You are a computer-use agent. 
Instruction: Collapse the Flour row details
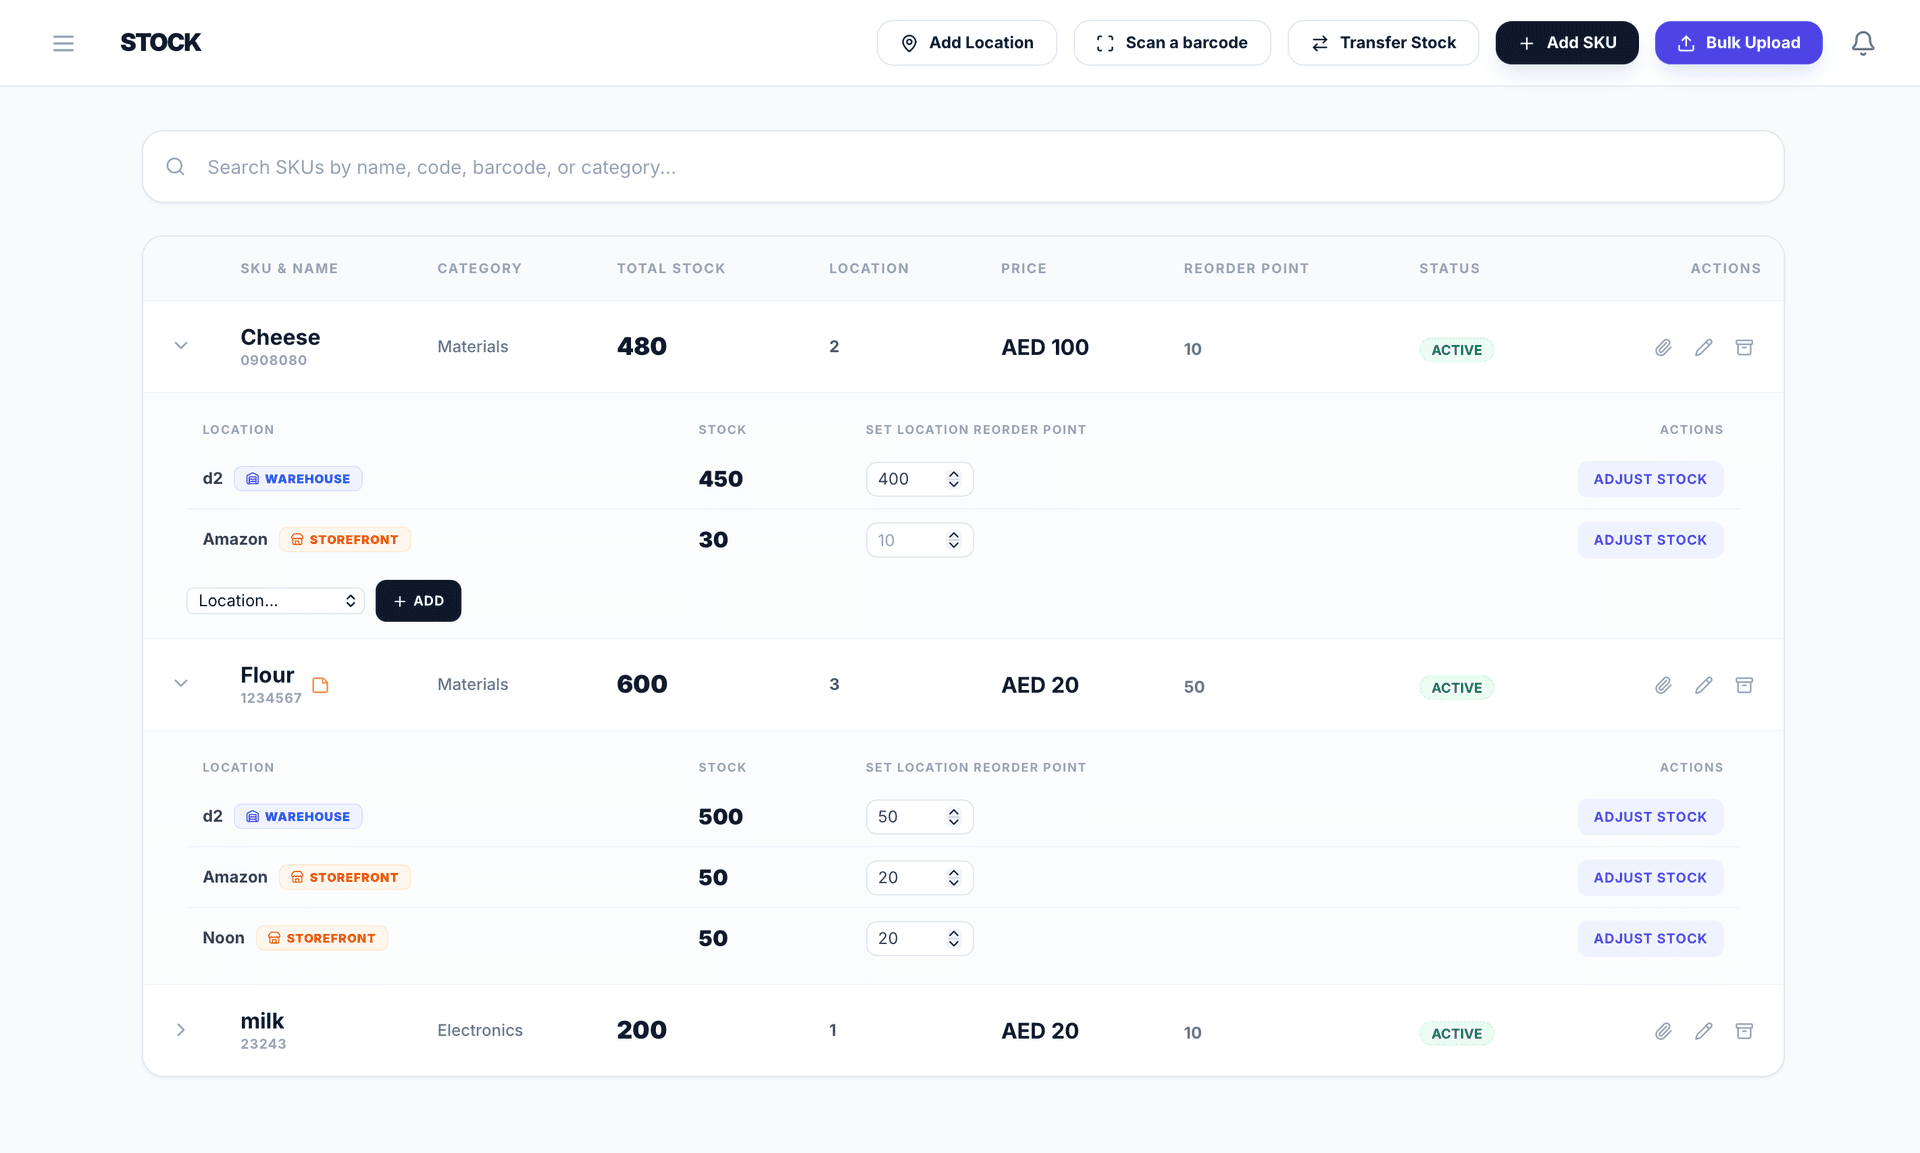(181, 683)
